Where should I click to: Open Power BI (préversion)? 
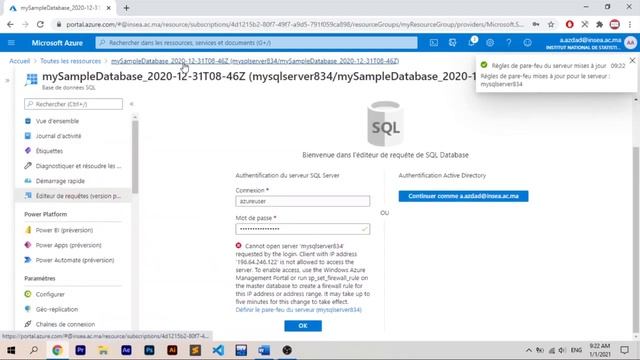pos(64,230)
